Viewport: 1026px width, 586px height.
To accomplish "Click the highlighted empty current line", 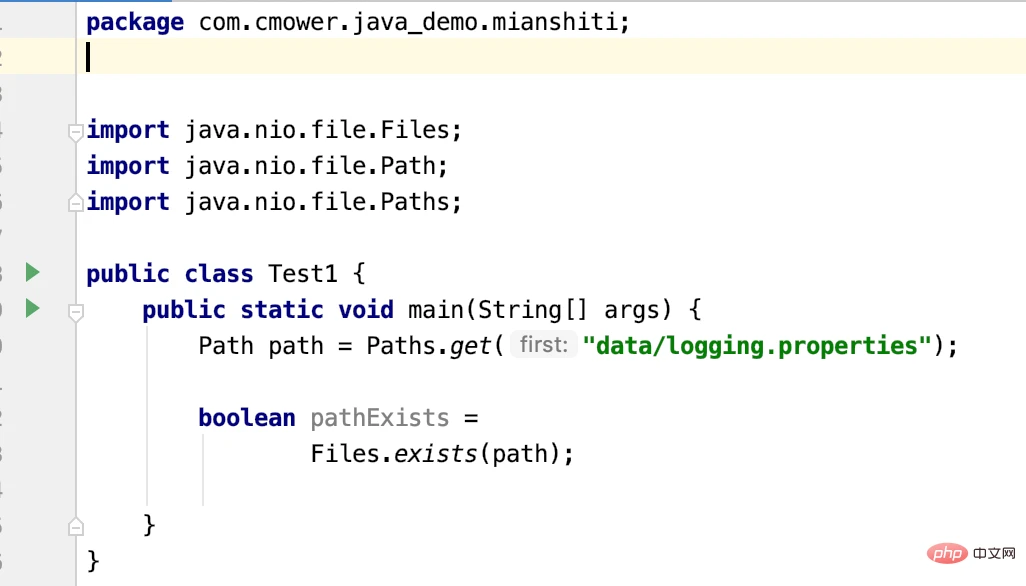I will tap(551, 56).
